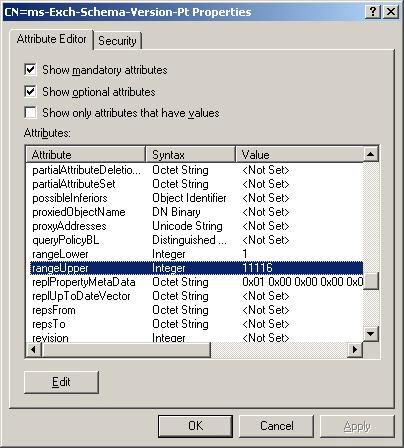The image size is (404, 448).
Task: Click the horizontal scroll left arrow
Action: click(x=33, y=350)
